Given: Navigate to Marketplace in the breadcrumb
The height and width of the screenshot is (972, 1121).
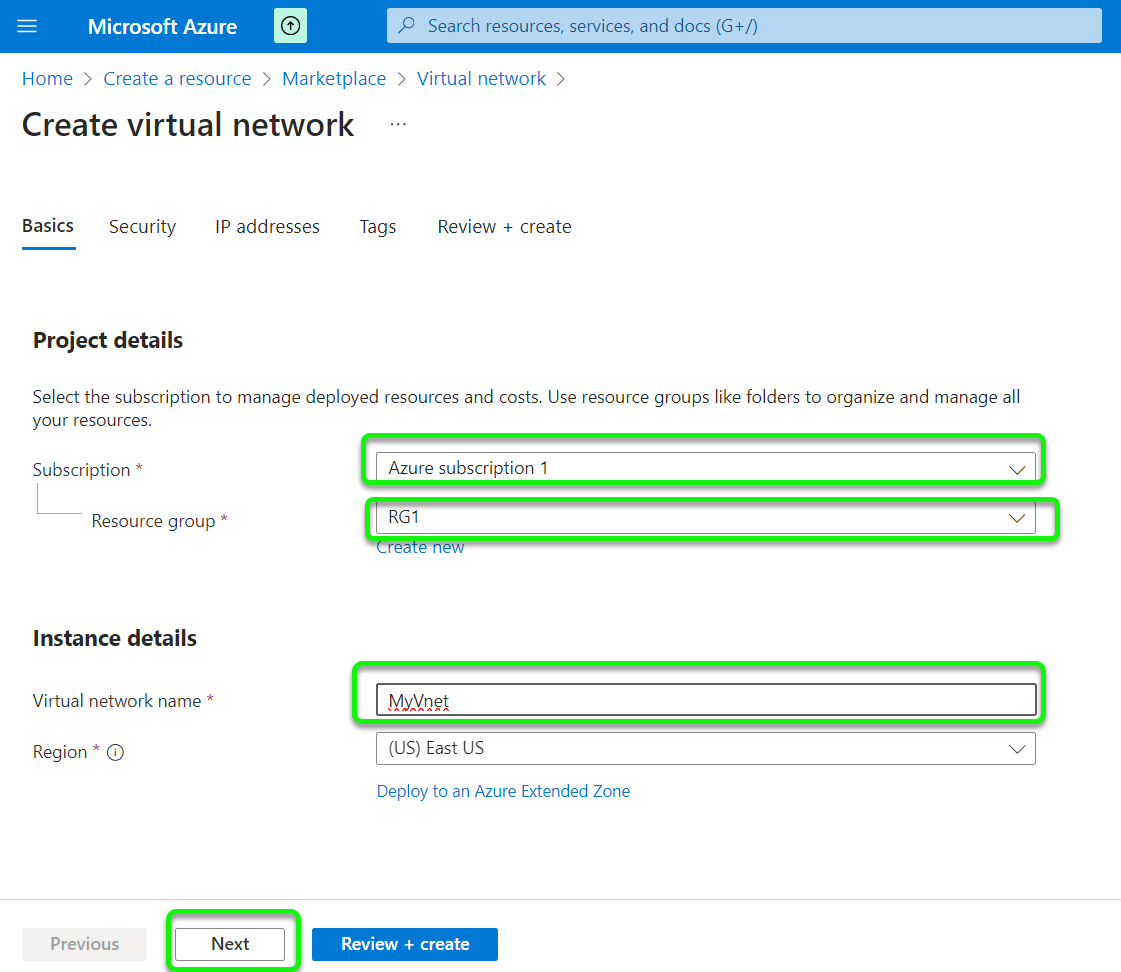Looking at the screenshot, I should [334, 79].
